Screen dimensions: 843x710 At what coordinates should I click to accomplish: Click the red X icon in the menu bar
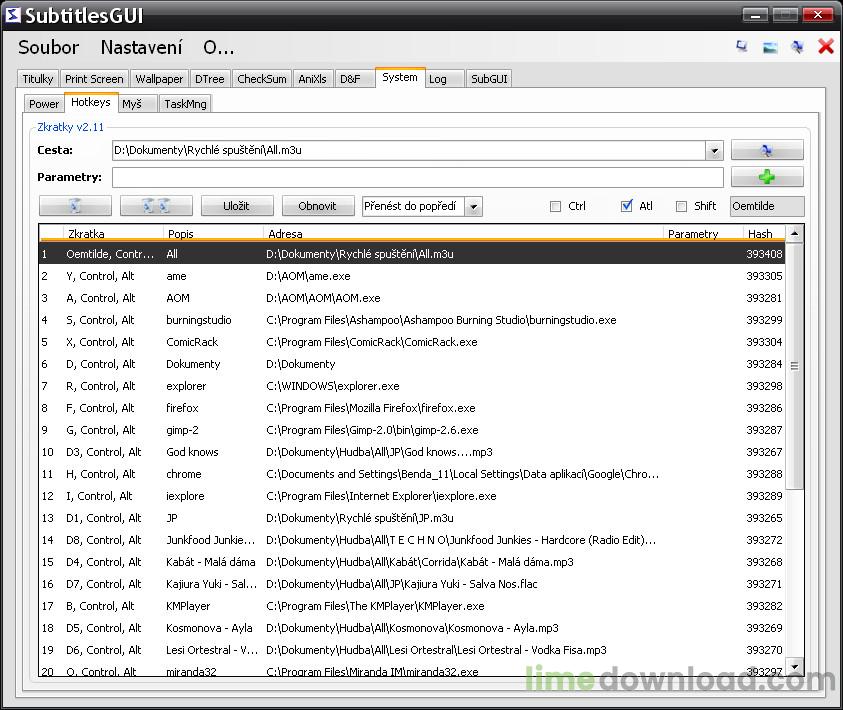[825, 46]
